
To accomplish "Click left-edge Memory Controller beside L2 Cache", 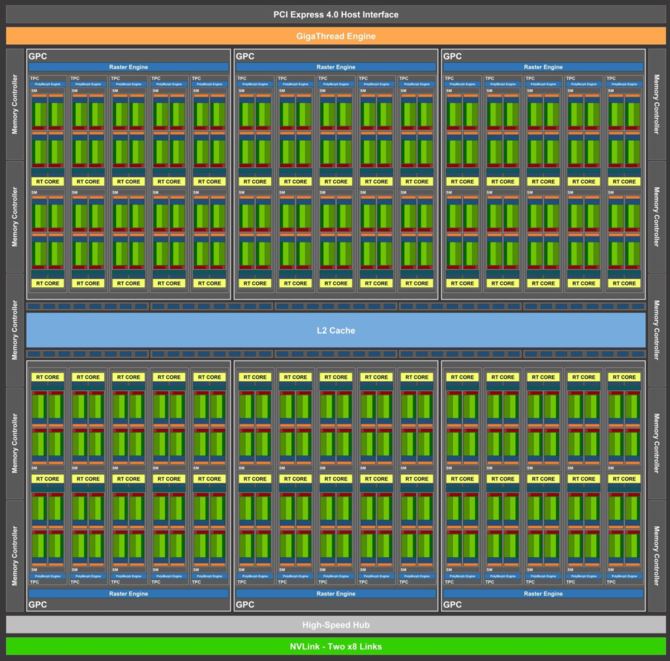I will click(15, 330).
